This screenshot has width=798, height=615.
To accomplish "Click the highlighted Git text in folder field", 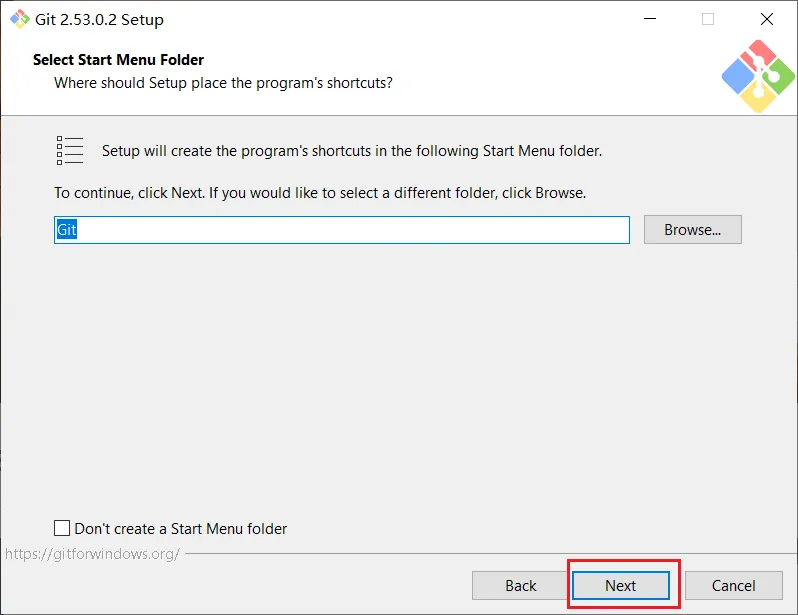I will pyautogui.click(x=67, y=230).
